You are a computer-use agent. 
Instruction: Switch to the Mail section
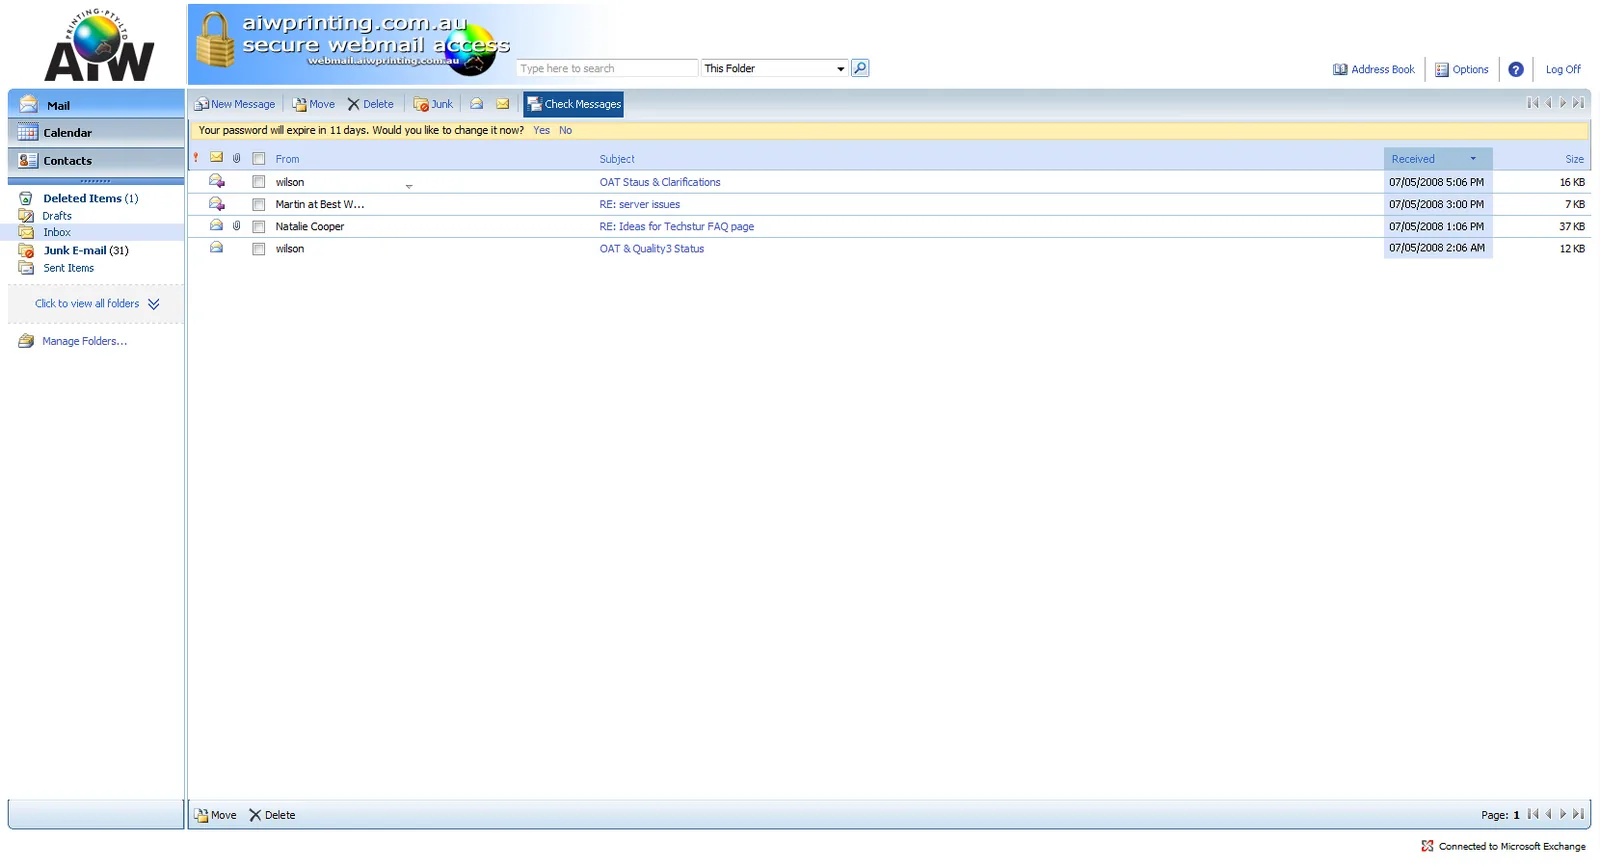[x=96, y=104]
